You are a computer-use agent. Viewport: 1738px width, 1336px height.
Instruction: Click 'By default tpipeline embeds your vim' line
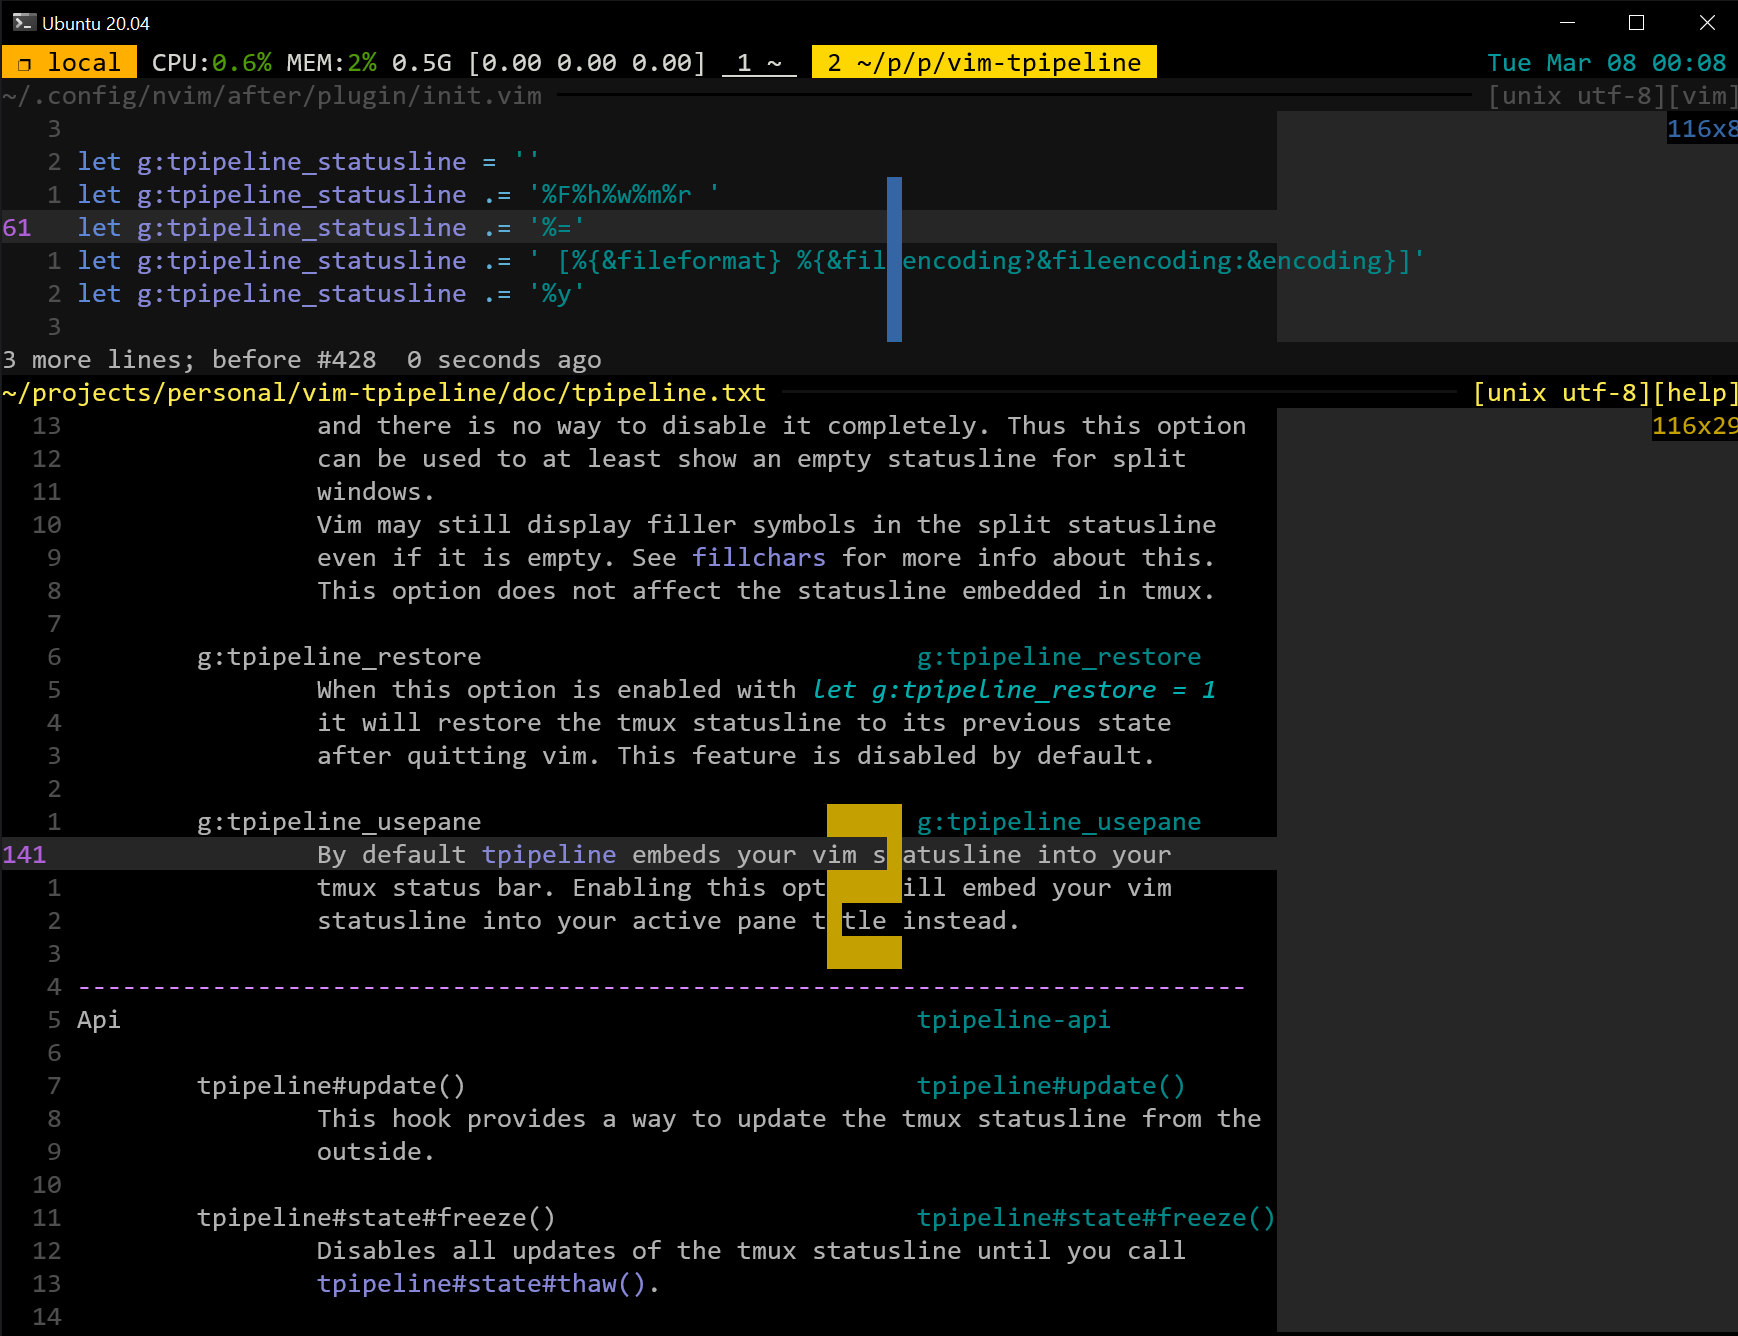pos(744,854)
